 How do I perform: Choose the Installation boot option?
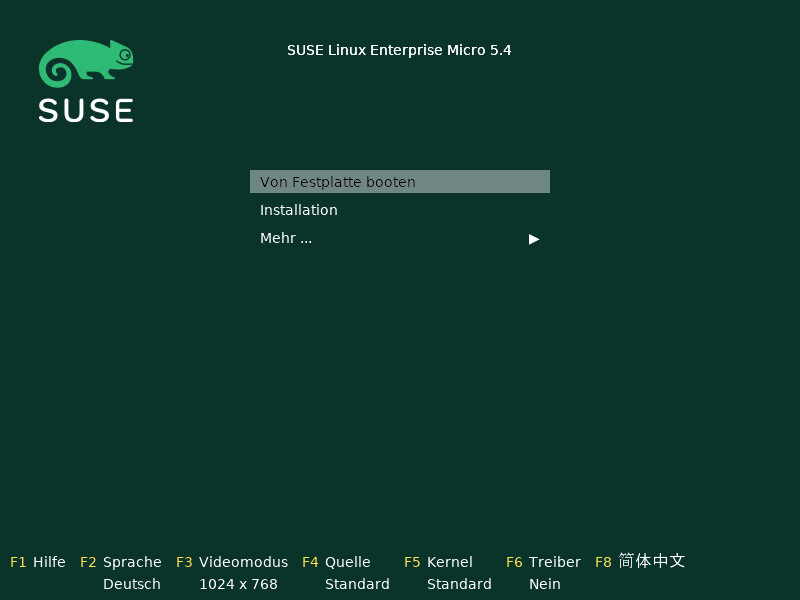click(299, 210)
